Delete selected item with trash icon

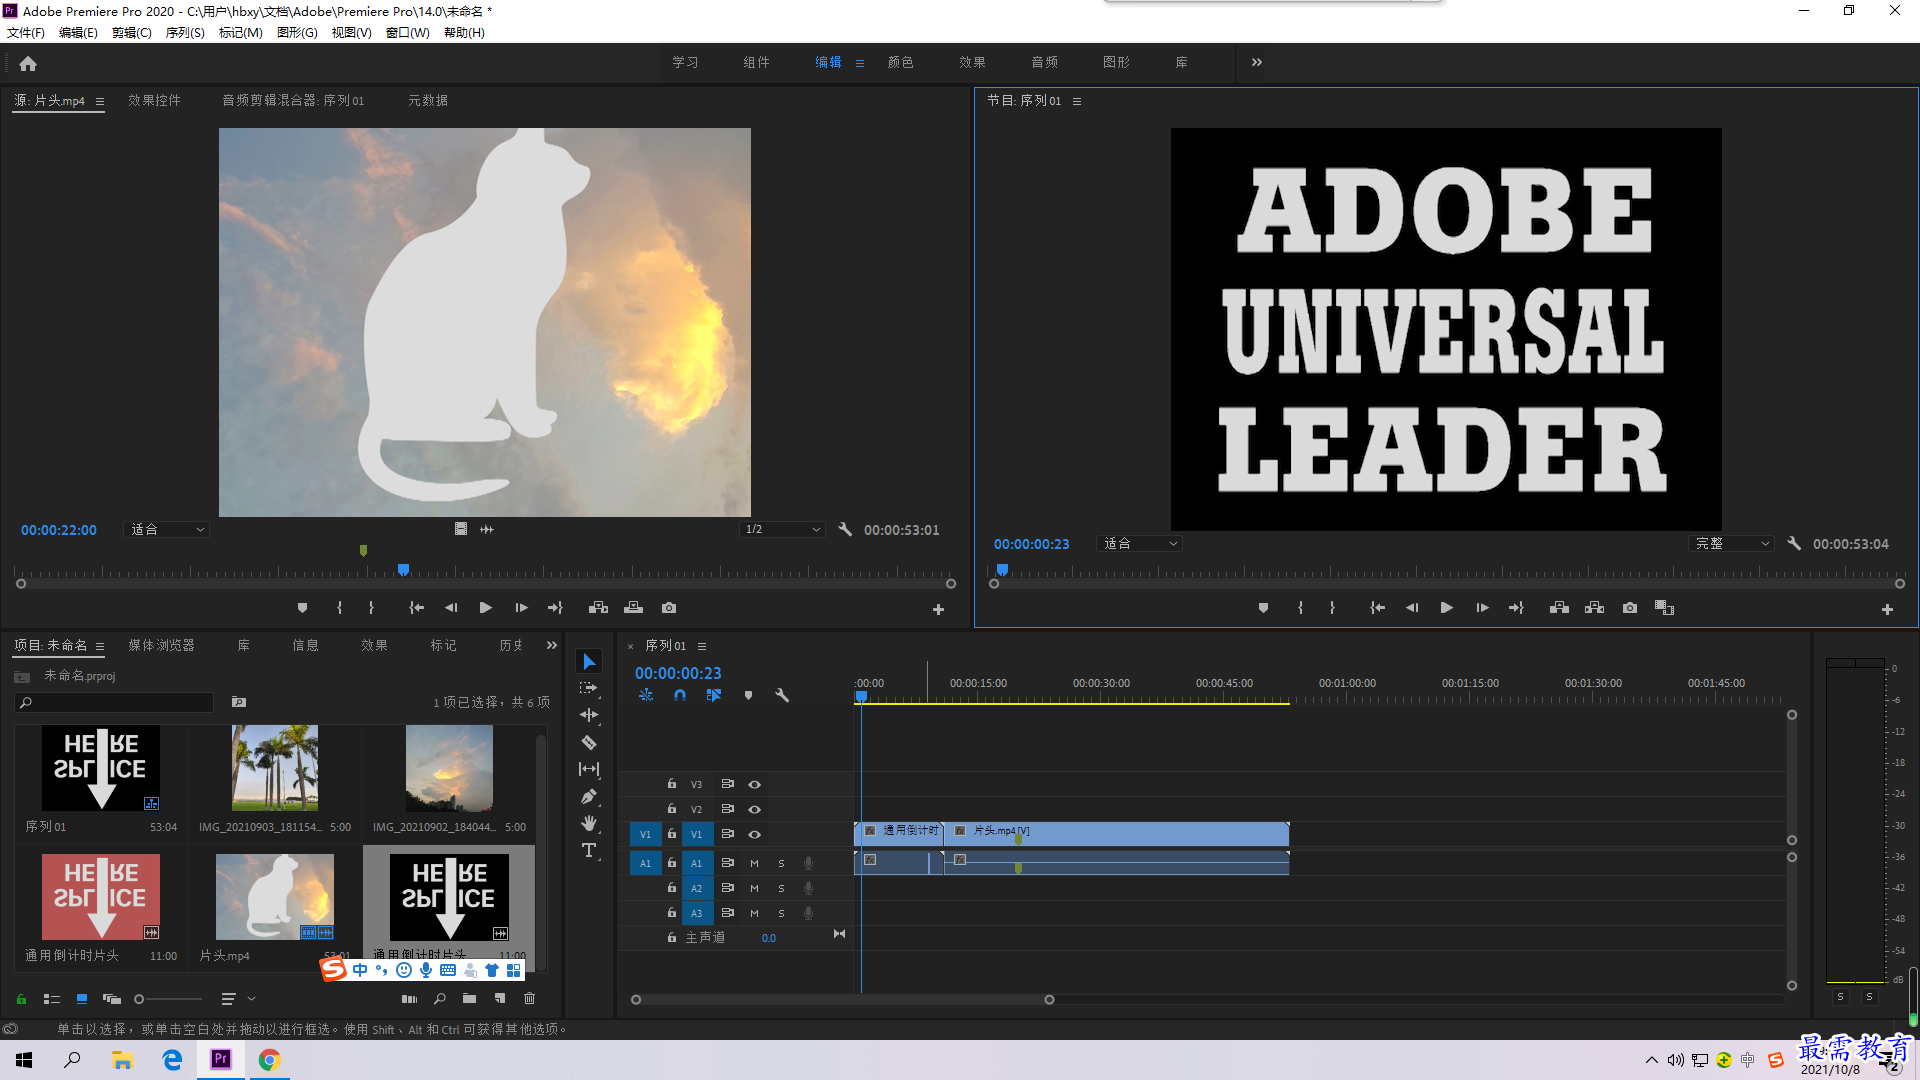tap(529, 998)
